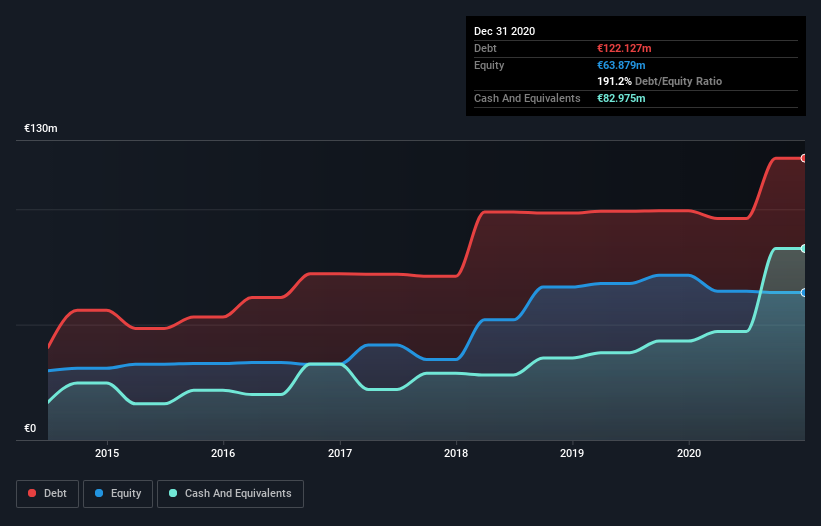The width and height of the screenshot is (821, 526).
Task: Click the €82.975m cash value
Action: tap(621, 98)
